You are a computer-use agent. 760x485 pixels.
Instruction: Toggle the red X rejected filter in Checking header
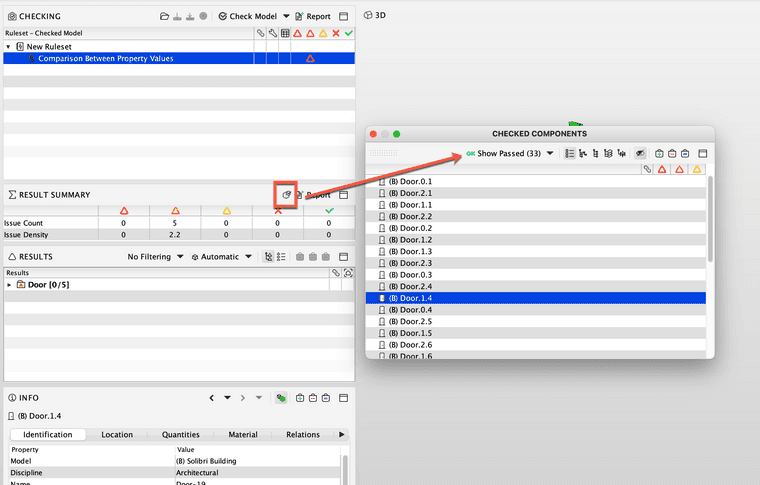point(336,33)
